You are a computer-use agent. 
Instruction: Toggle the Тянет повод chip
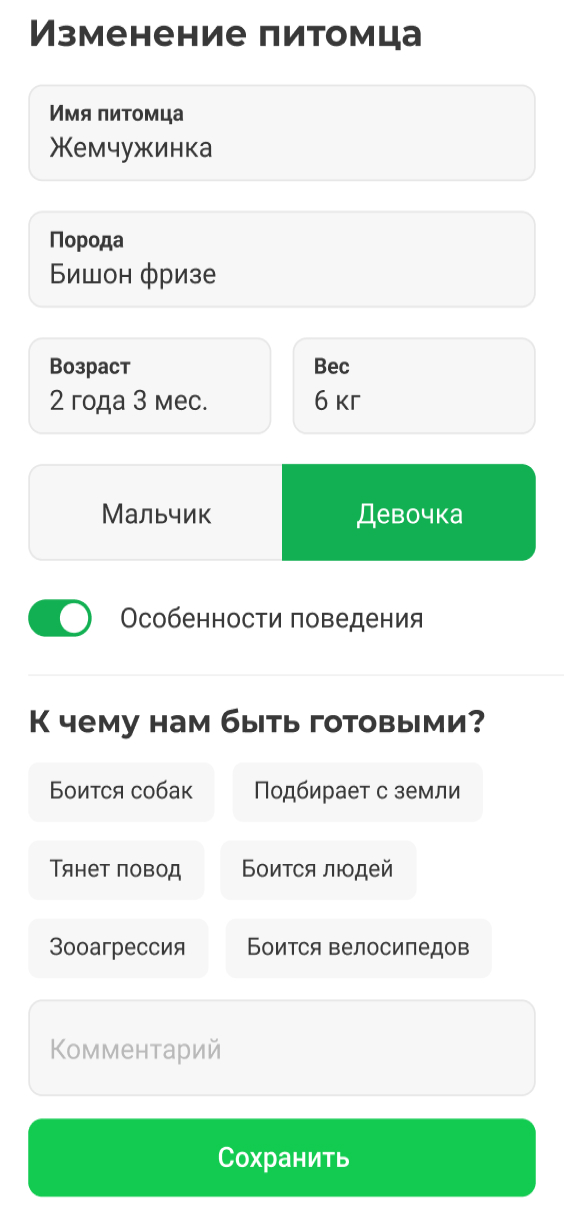pyautogui.click(x=116, y=870)
